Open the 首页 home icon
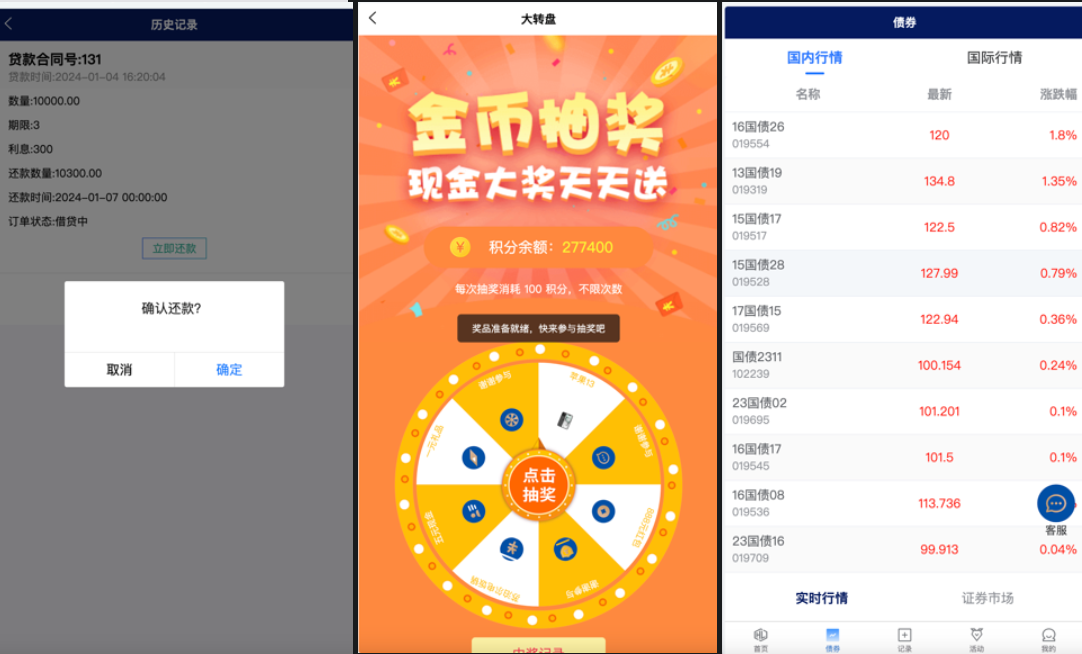 [x=760, y=640]
